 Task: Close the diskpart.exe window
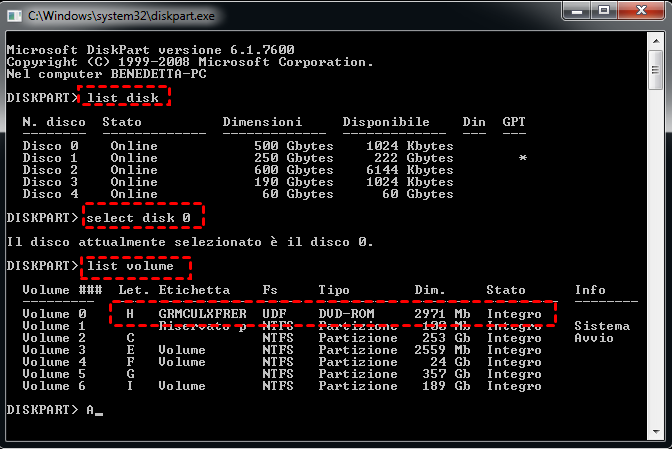pos(640,11)
